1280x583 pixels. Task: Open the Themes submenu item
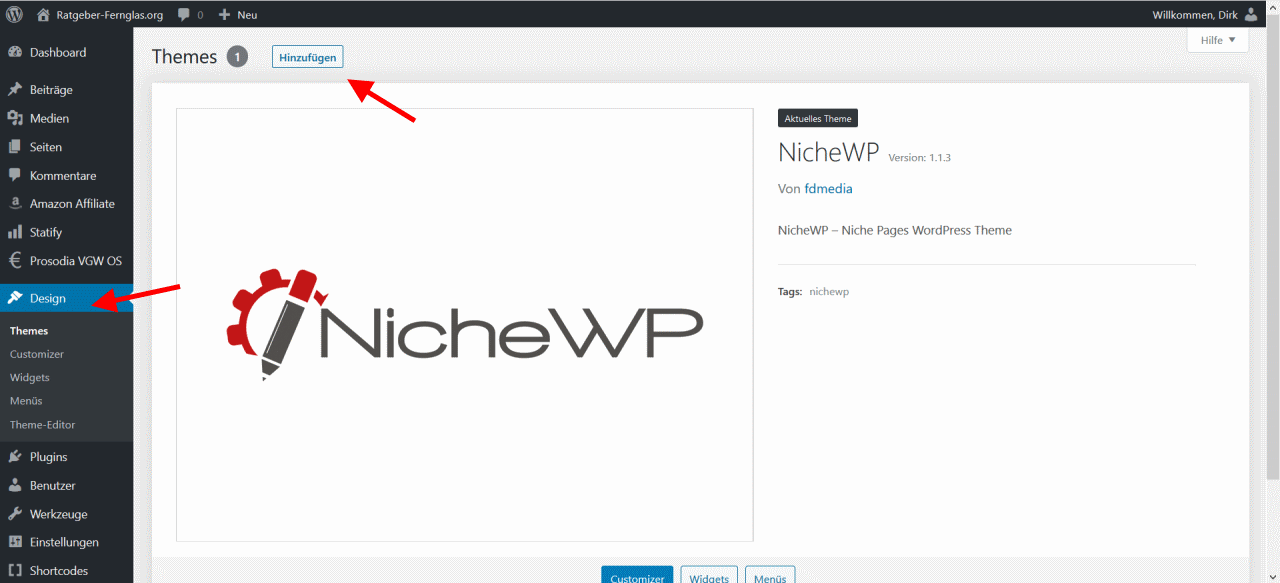click(29, 330)
